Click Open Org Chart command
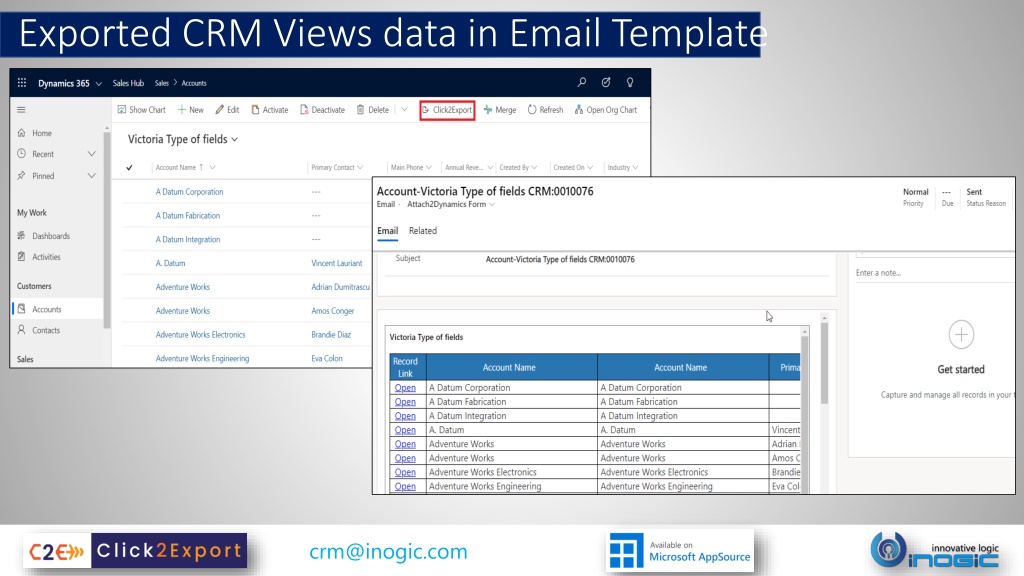 [606, 110]
